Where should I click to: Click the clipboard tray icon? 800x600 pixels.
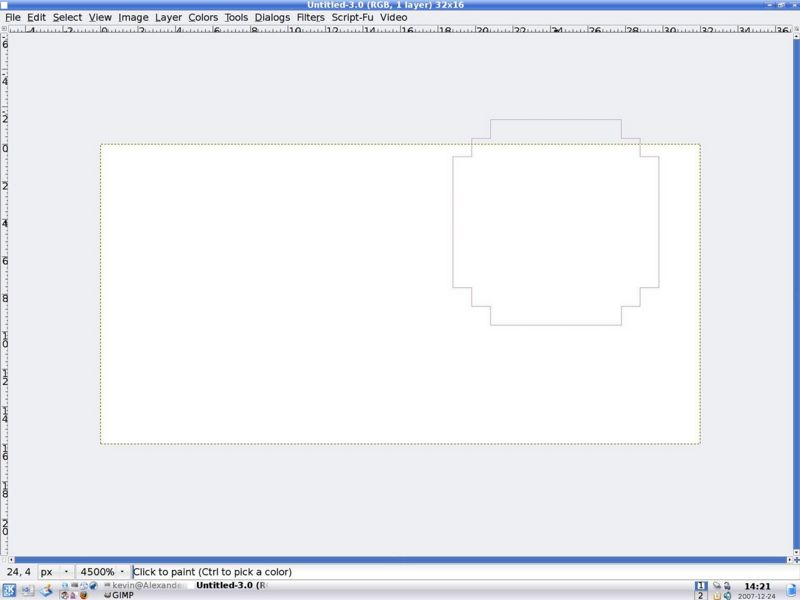[x=717, y=596]
